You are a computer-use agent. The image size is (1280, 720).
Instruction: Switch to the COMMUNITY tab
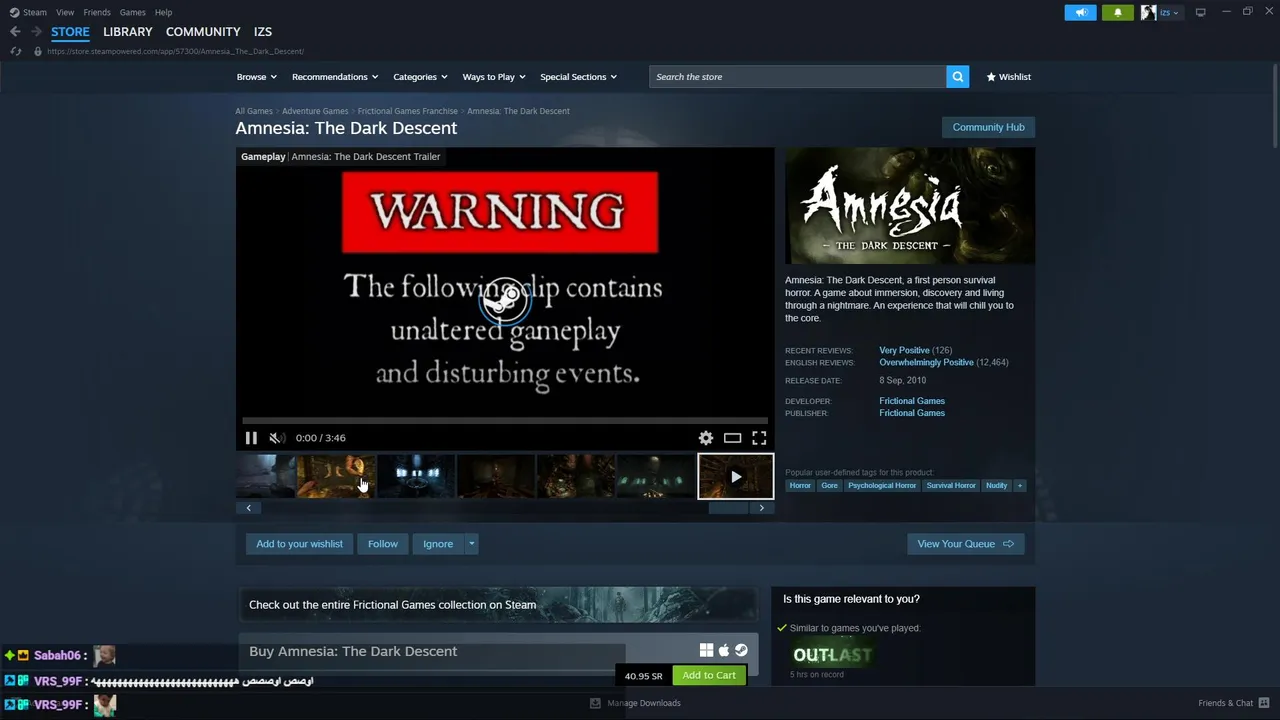click(x=203, y=32)
